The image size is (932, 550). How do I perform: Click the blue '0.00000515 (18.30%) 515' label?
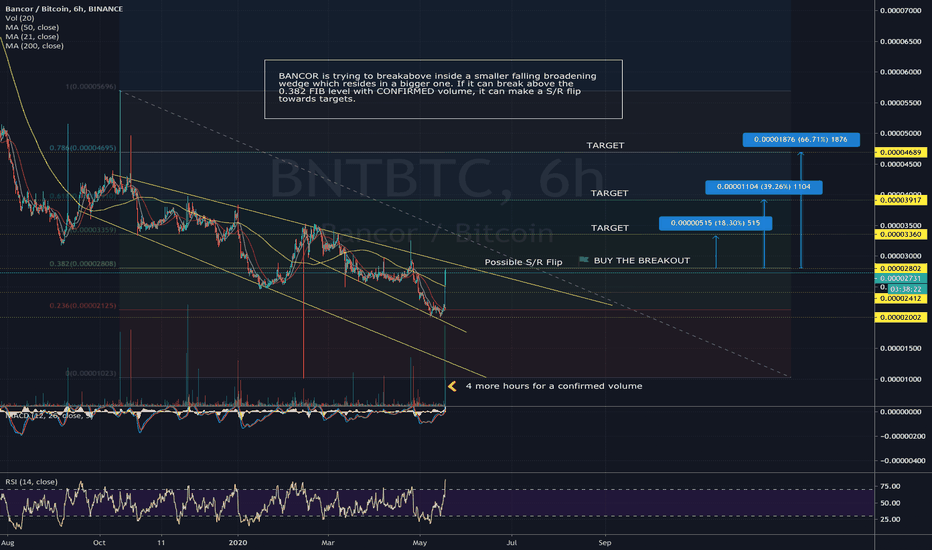point(716,223)
